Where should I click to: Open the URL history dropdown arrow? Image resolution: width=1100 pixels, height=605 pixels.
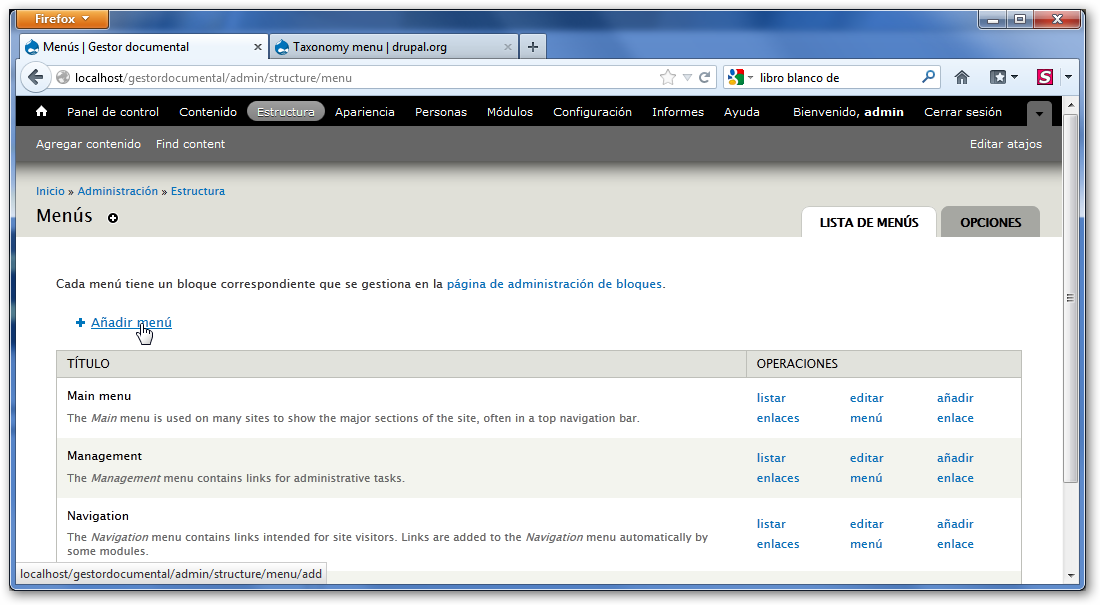point(687,77)
